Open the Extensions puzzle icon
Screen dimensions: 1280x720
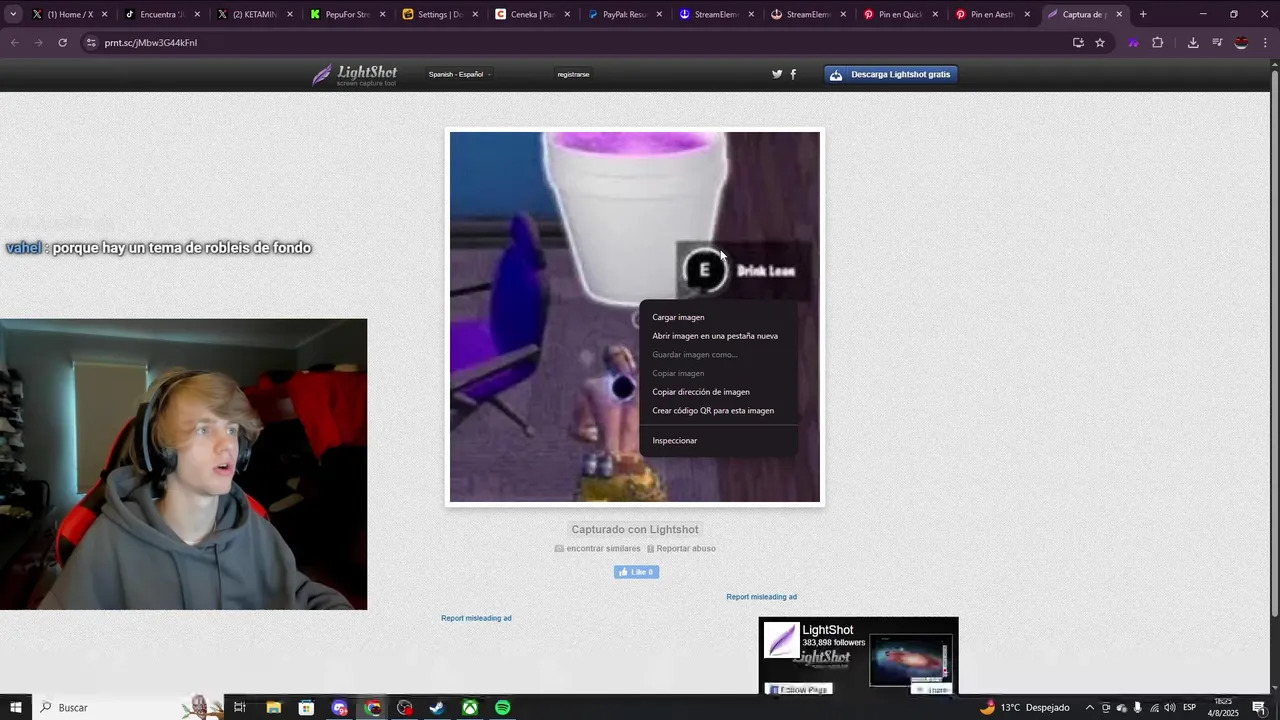[1158, 43]
